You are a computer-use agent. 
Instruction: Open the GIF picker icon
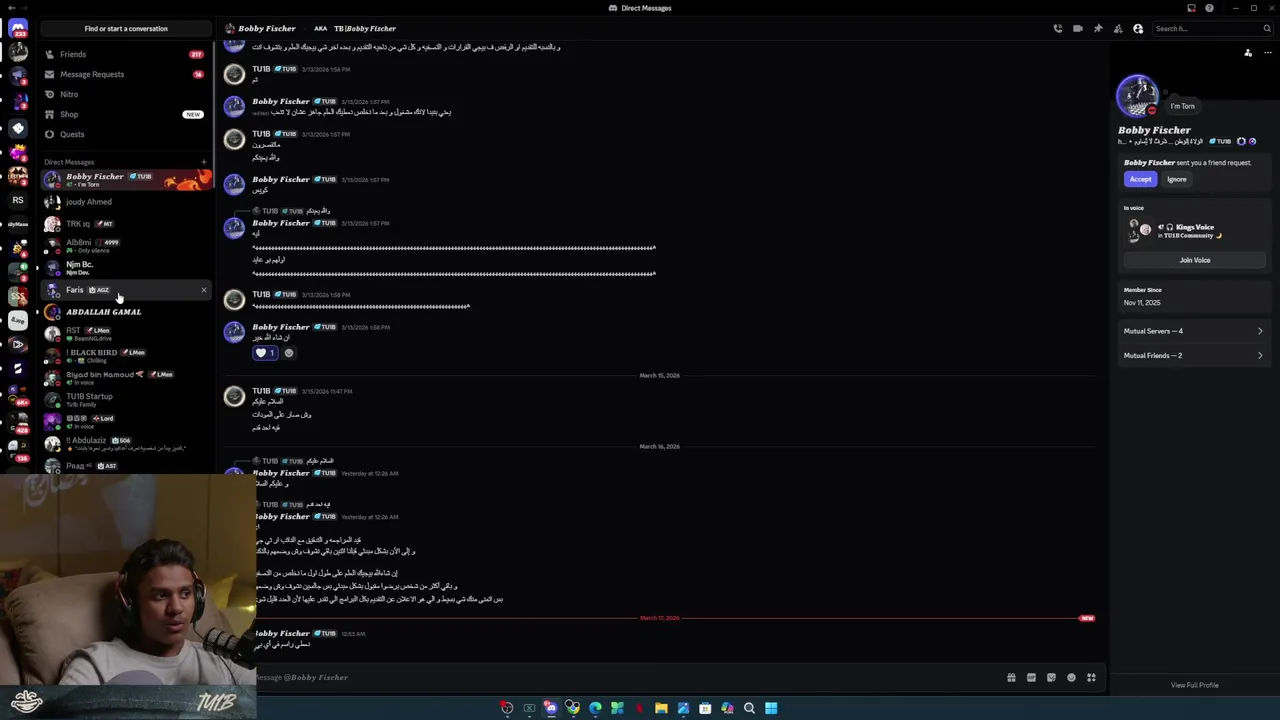click(x=1031, y=677)
